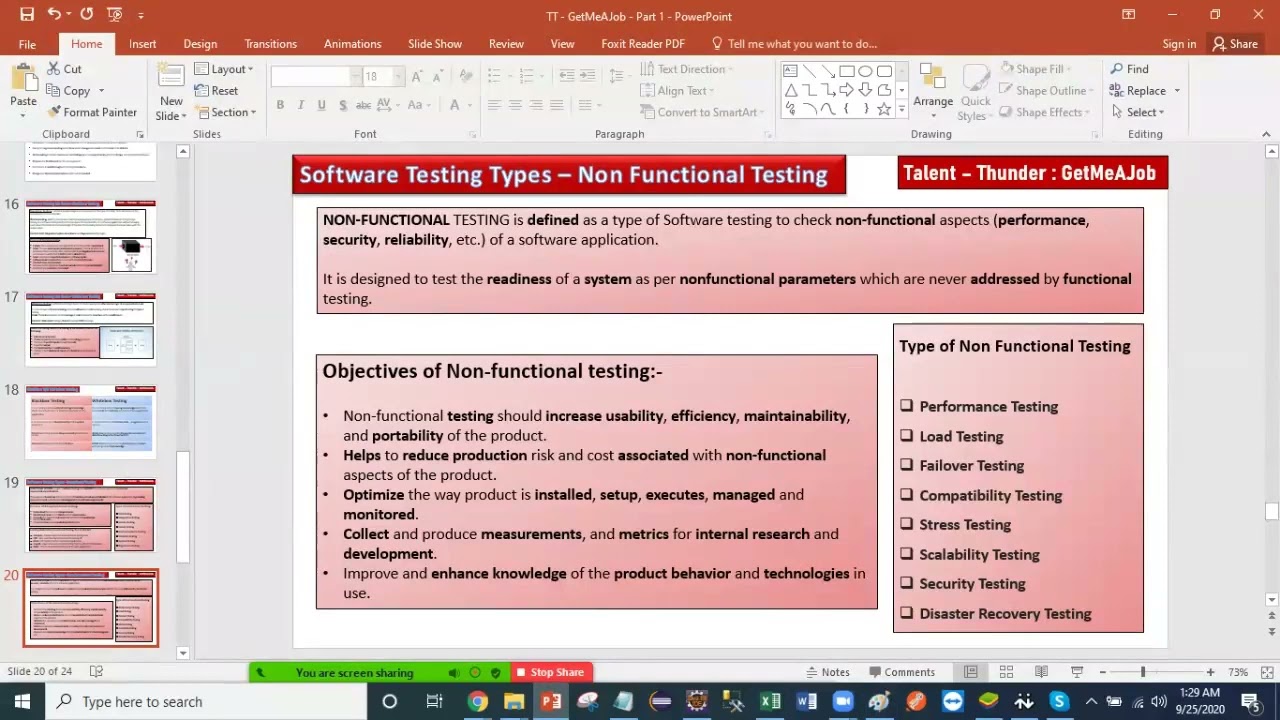This screenshot has width=1280, height=720.
Task: Click Windows Start button
Action: [22, 701]
